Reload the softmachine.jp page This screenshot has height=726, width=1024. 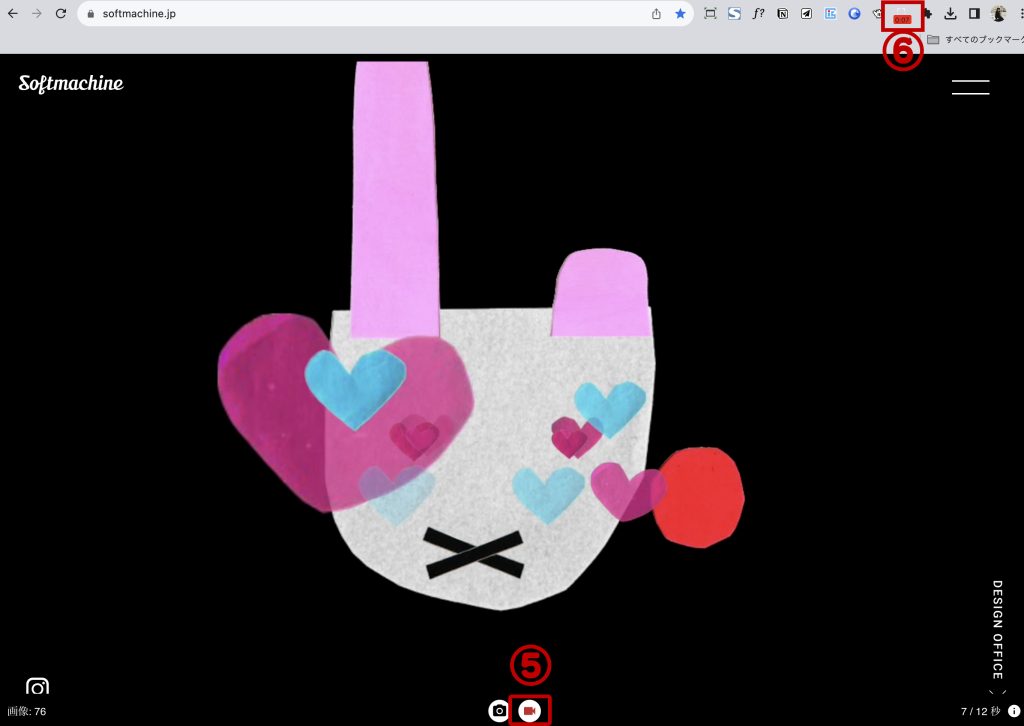[x=61, y=14]
